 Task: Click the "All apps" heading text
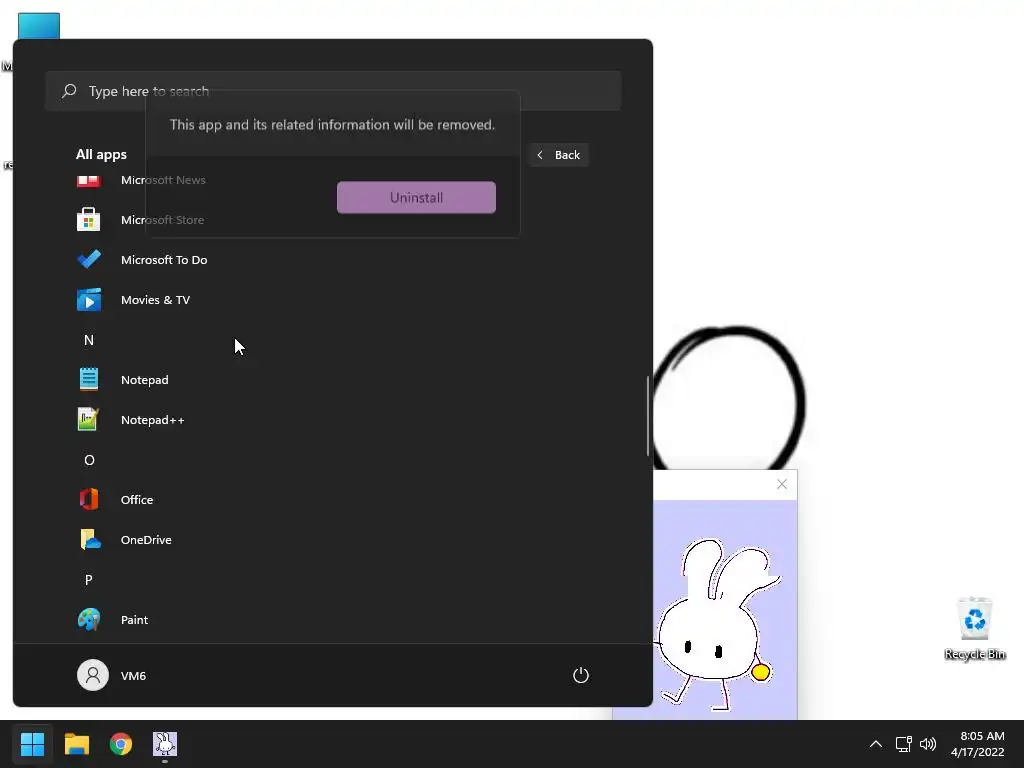point(101,154)
